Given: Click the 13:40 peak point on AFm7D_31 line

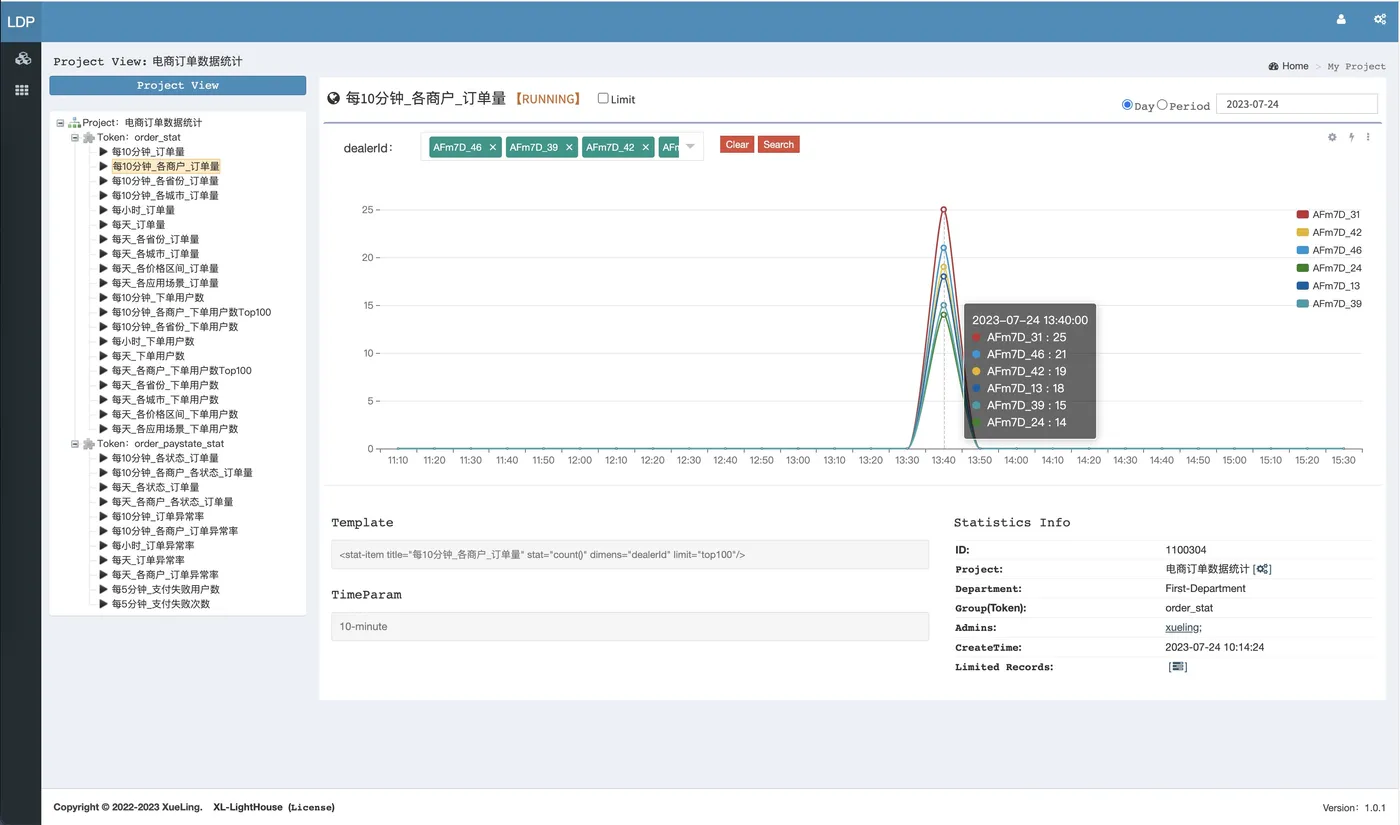Looking at the screenshot, I should (943, 209).
